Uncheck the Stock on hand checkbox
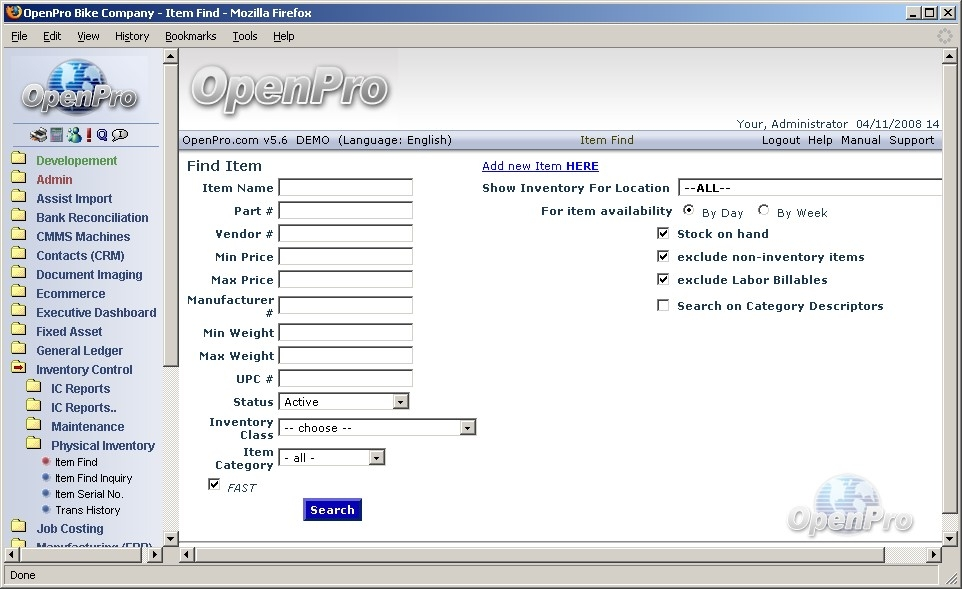The width and height of the screenshot is (962, 589). (663, 233)
